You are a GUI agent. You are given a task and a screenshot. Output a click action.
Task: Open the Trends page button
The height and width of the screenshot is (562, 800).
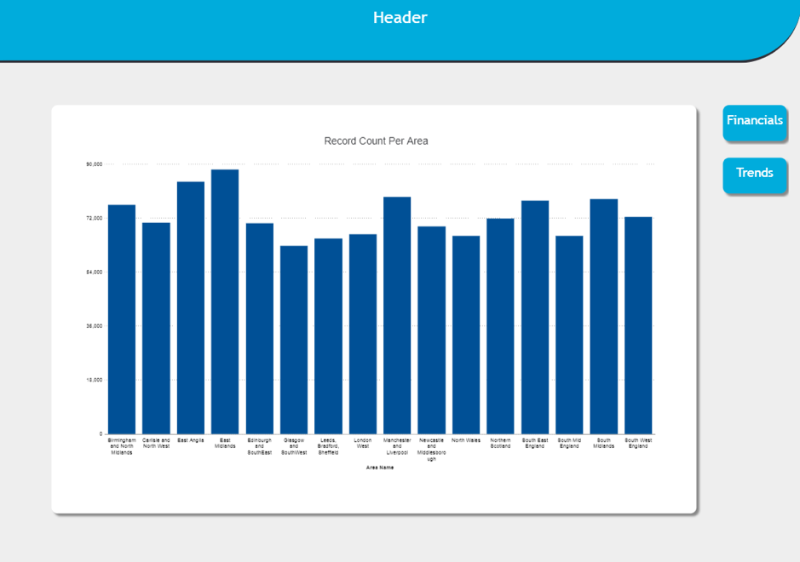(x=754, y=173)
